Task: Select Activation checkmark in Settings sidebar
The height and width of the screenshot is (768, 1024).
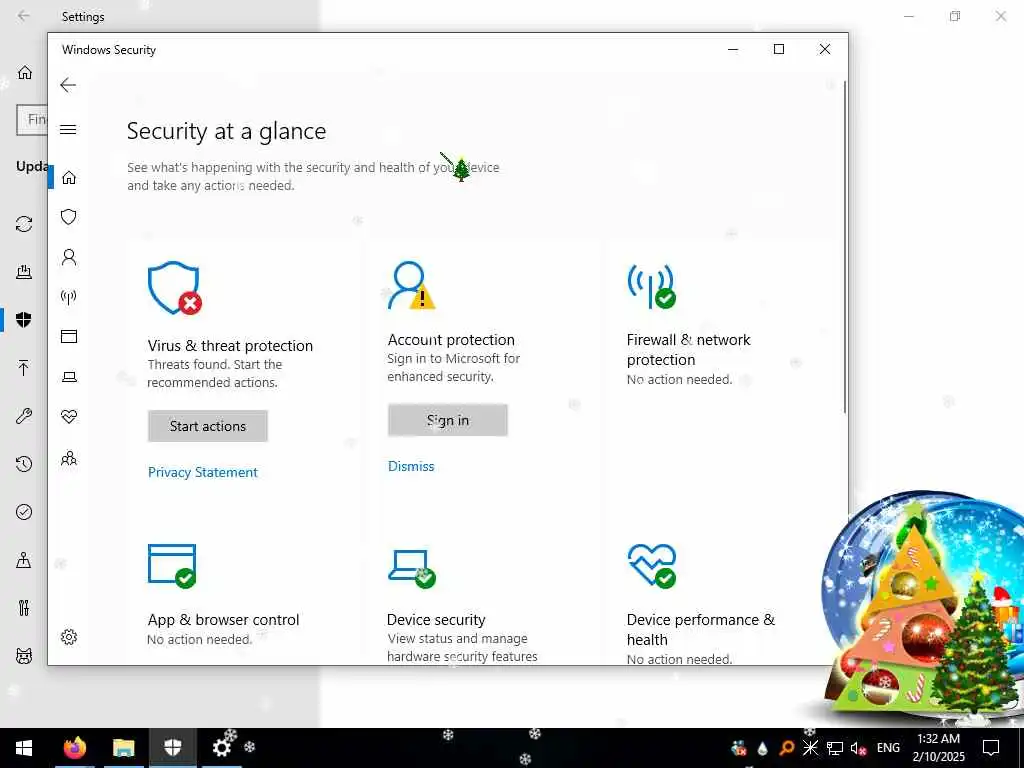Action: 24,512
